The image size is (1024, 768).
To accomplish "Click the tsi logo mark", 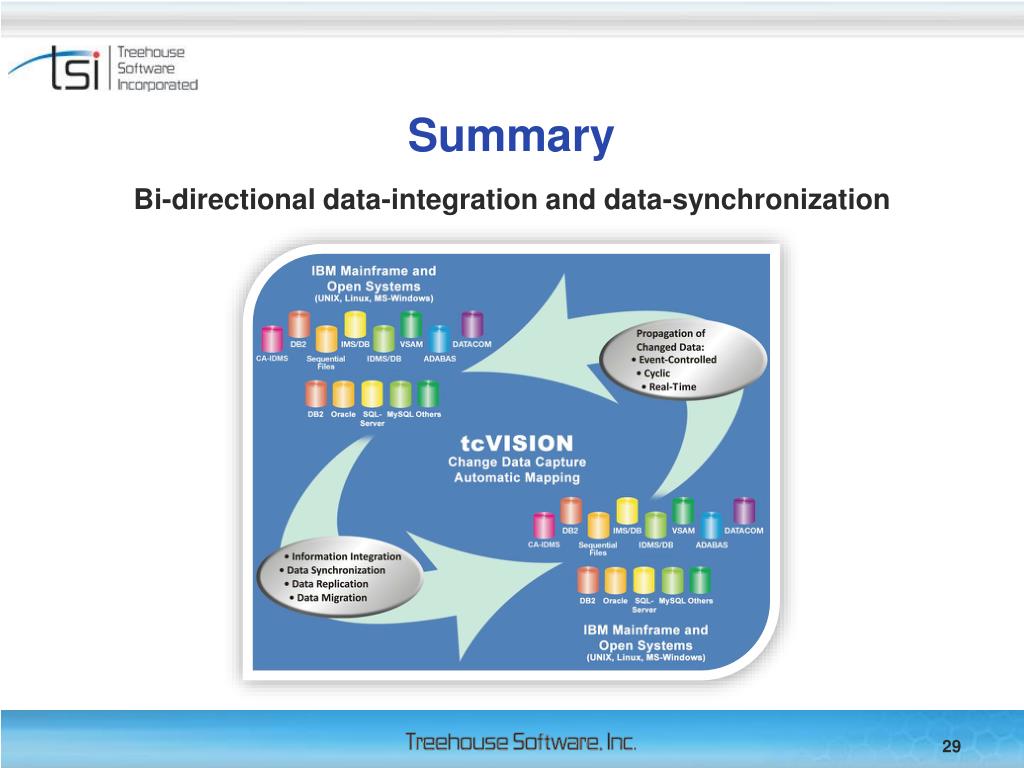I will click(x=56, y=68).
